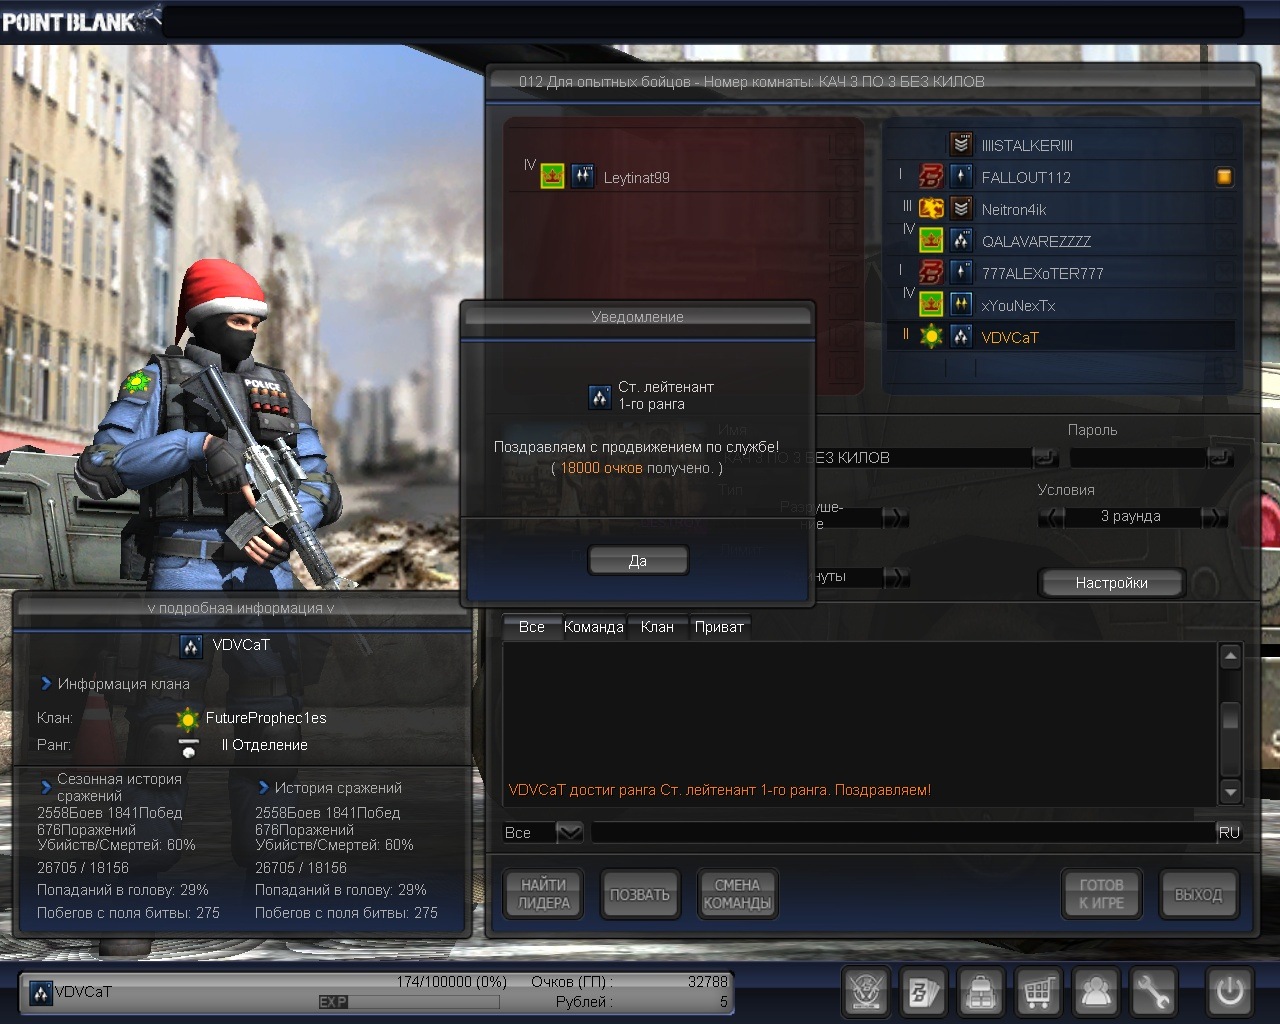This screenshot has width=1280, height=1024.
Task: Open the shopping cart store icon
Action: [1038, 993]
